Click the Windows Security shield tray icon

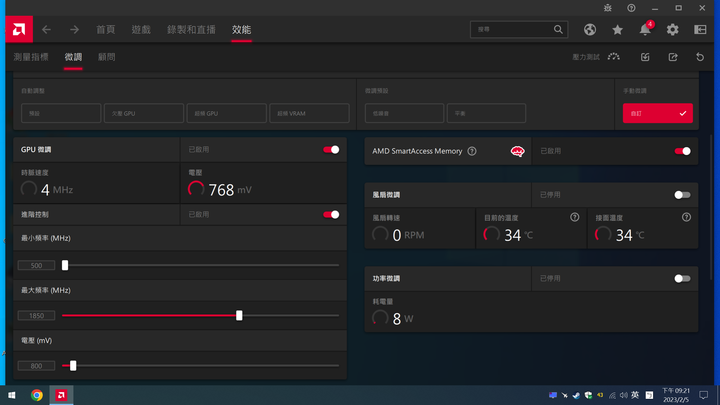(x=588, y=395)
